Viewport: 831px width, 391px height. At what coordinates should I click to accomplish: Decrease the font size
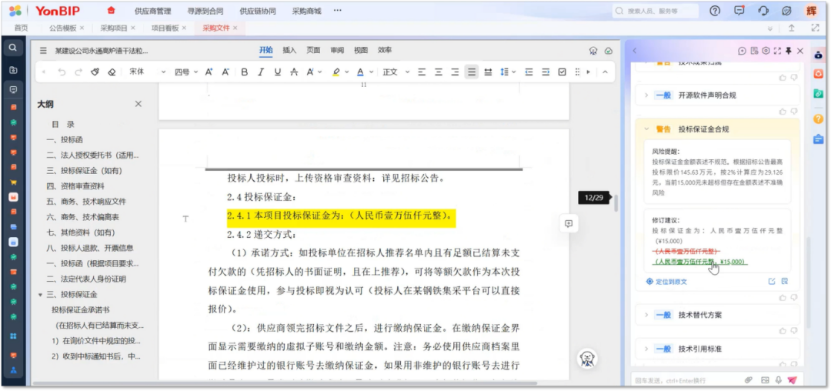(225, 72)
